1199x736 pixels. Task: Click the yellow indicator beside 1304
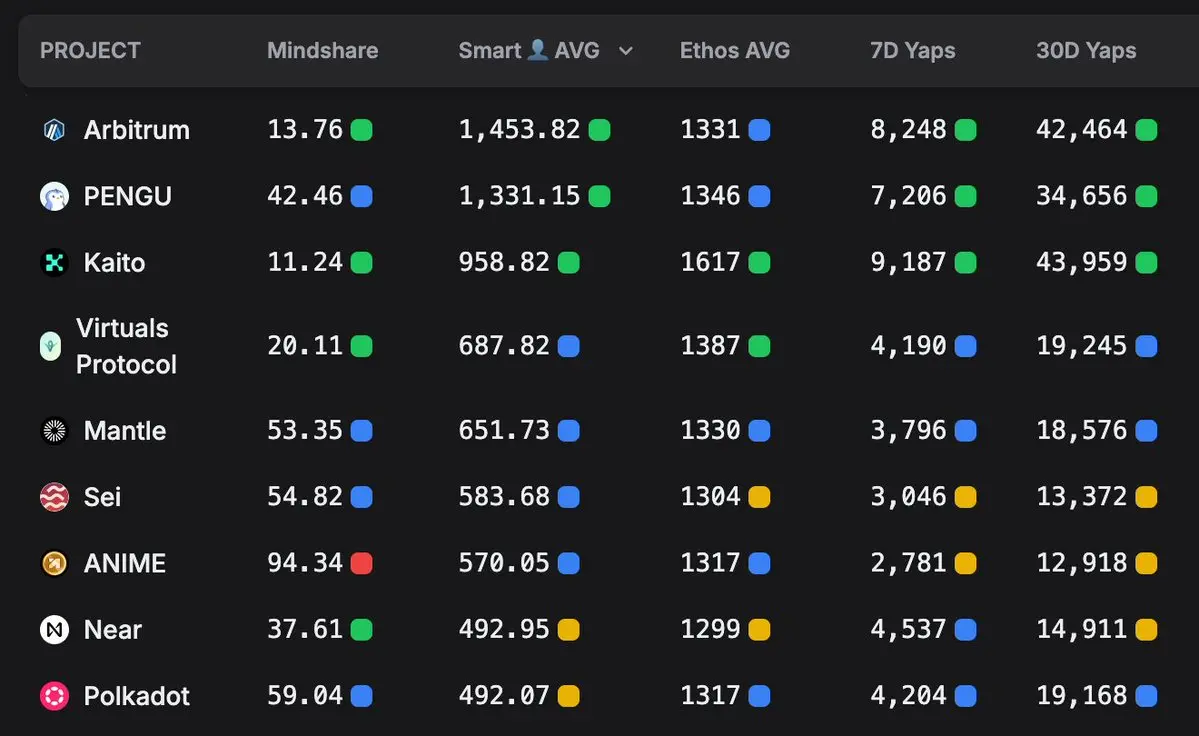[759, 498]
